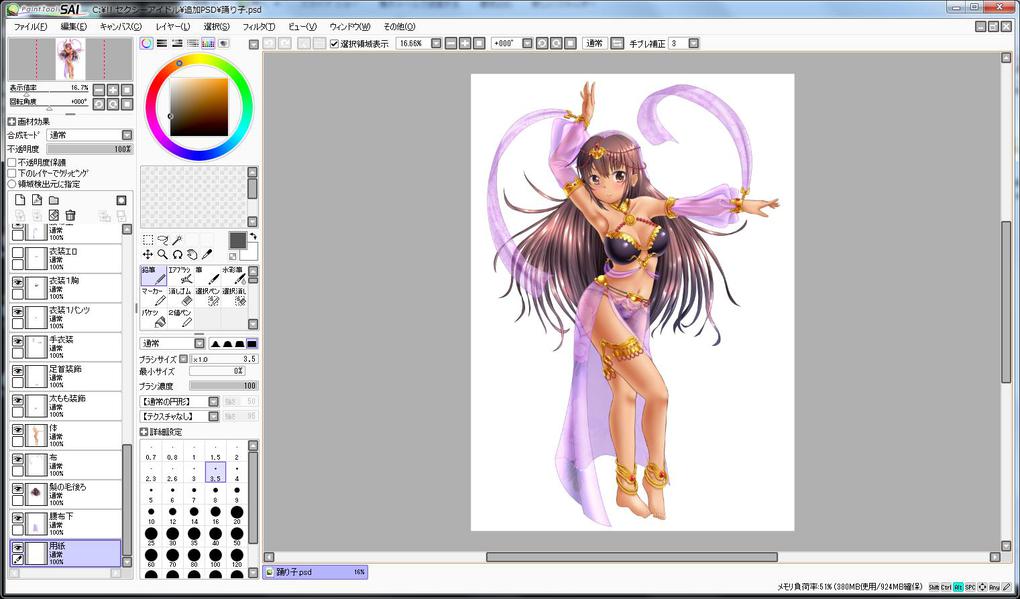Hide the 体 layer
The image size is (1020, 599).
[x=18, y=430]
